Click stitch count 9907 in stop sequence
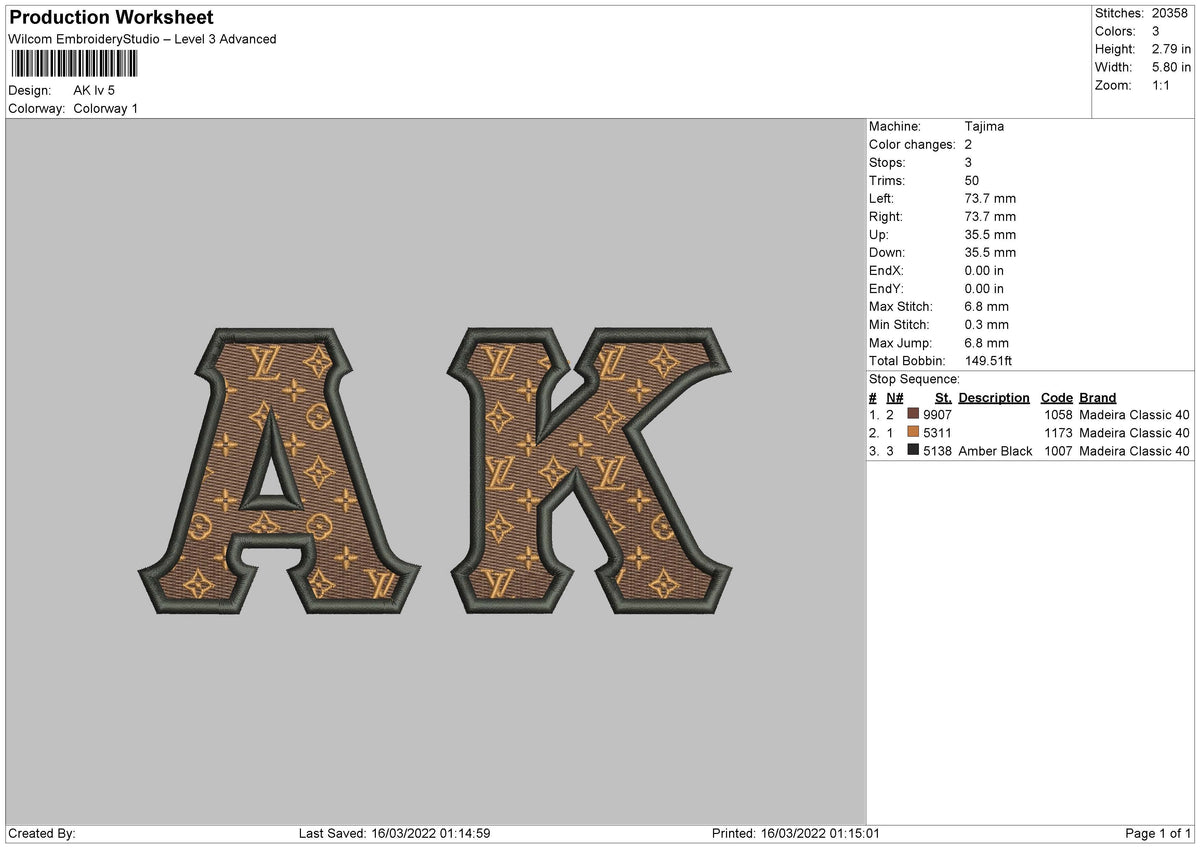The image size is (1200, 848). pos(937,415)
